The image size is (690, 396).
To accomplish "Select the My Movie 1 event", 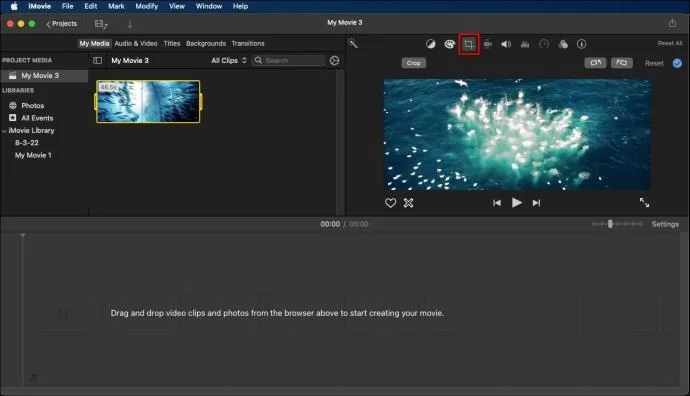I will [x=33, y=155].
